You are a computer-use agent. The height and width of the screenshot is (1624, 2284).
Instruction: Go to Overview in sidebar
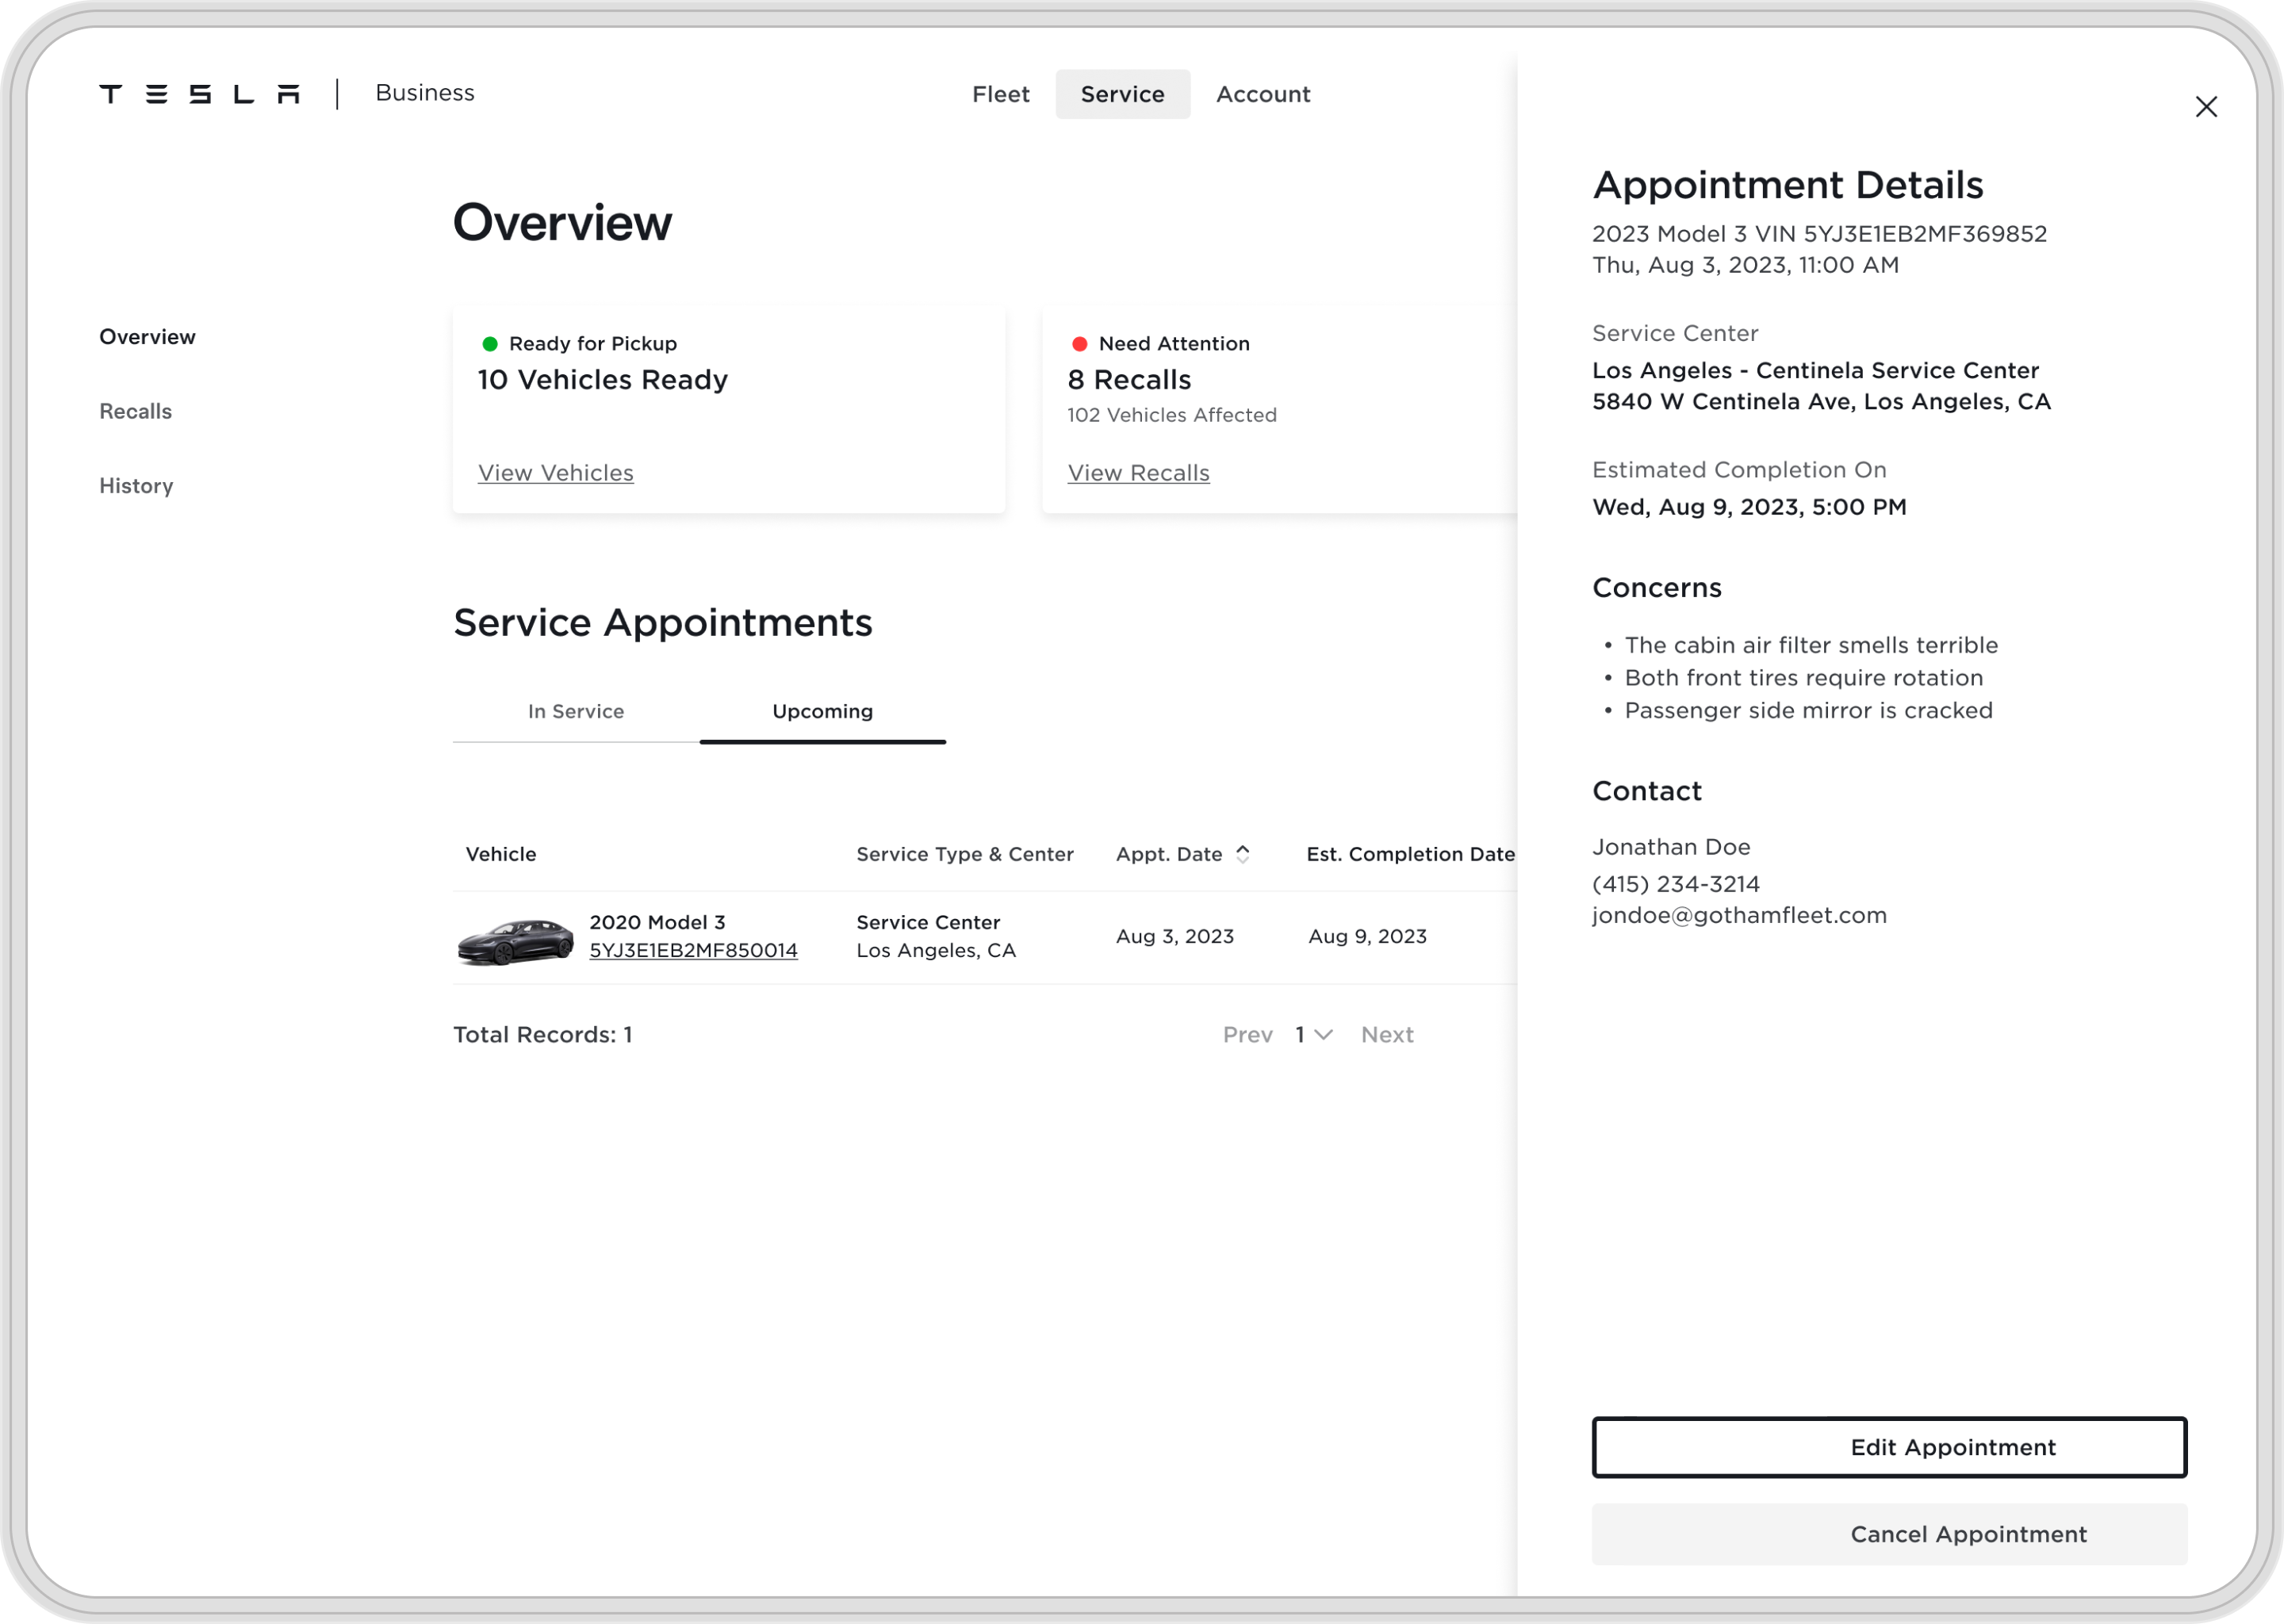pos(147,337)
